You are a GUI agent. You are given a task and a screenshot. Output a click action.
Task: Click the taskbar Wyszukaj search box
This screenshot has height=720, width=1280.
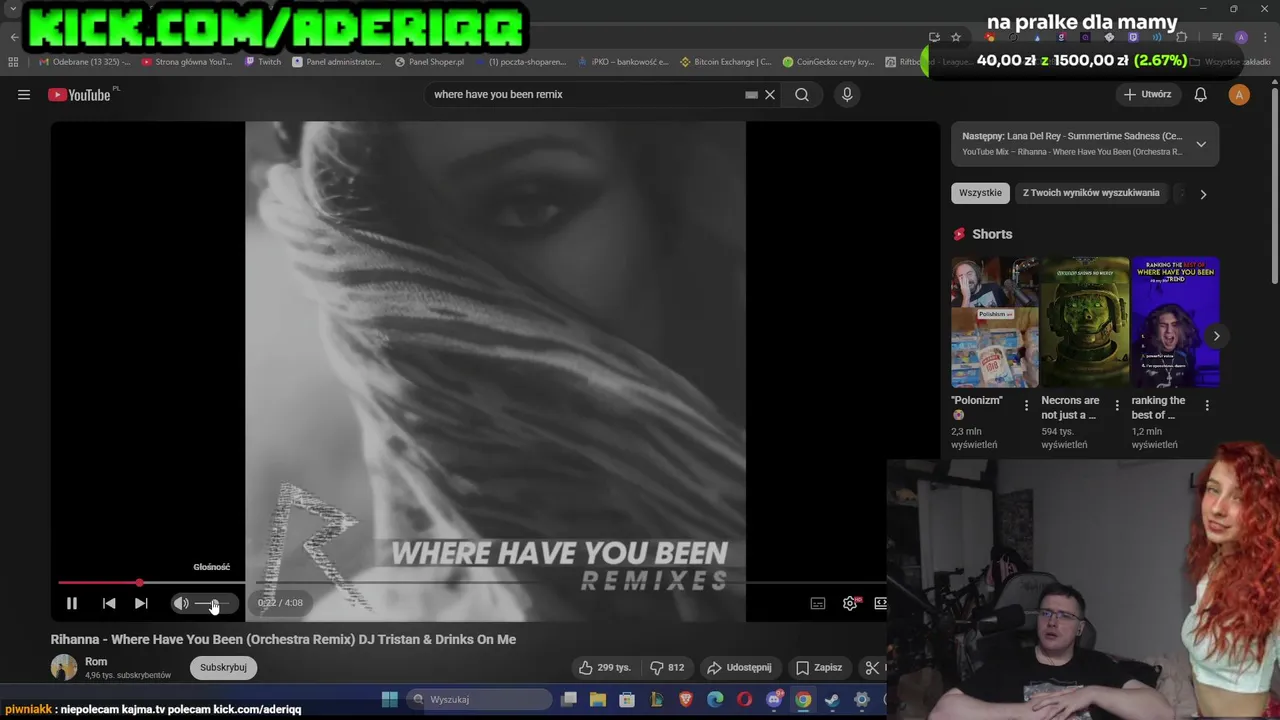tap(478, 699)
